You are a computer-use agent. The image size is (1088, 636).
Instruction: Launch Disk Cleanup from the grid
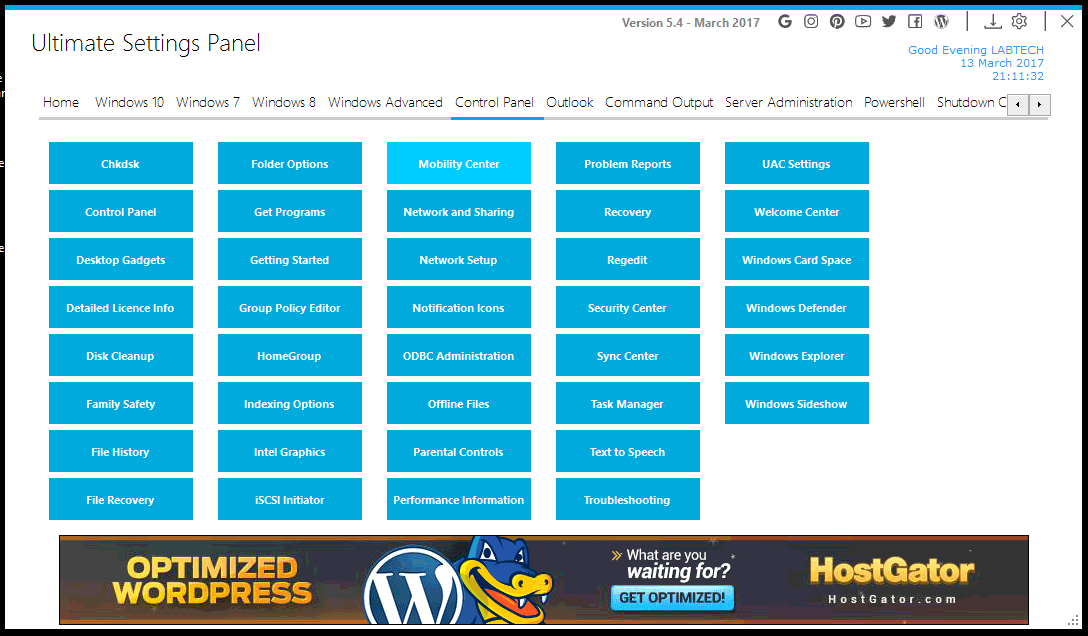(x=120, y=355)
